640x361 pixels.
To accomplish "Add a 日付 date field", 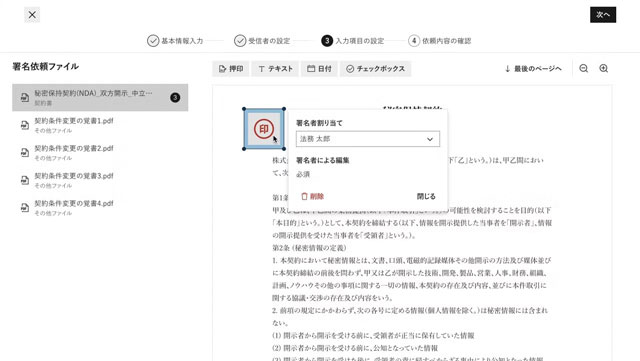I will 319,69.
